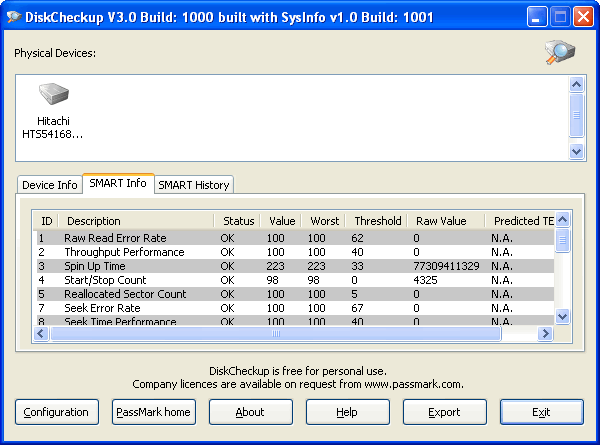Click the magnifier disk logo icon
Viewport: 600px width, 445px height.
coord(560,52)
